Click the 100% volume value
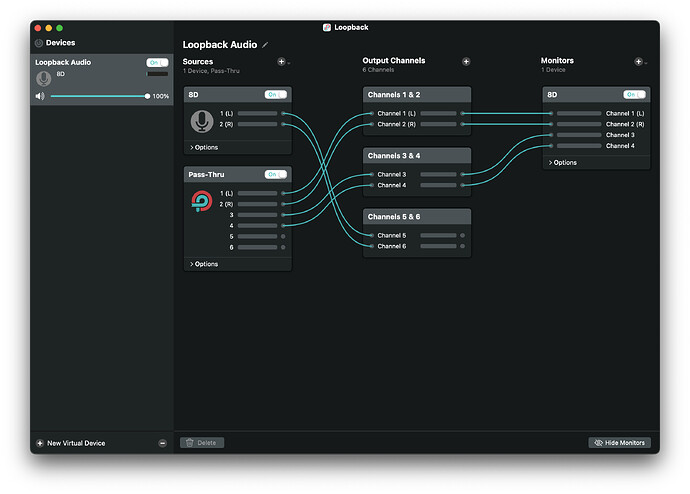 click(161, 96)
